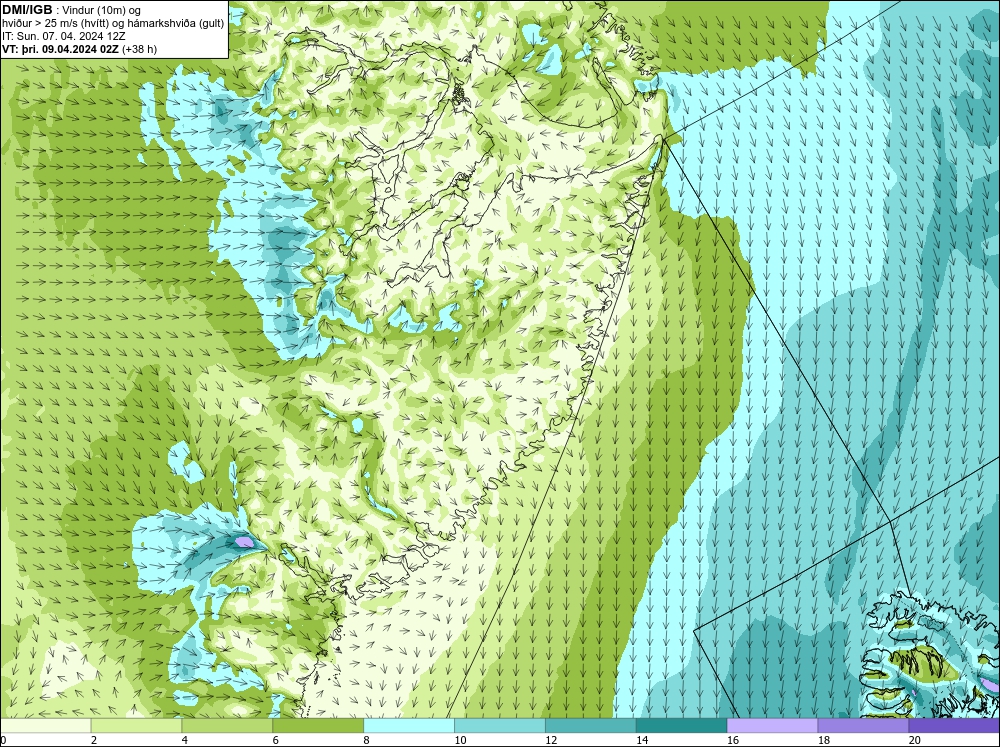Image resolution: width=1000 pixels, height=747 pixels.
Task: Click the scale label '20'
Action: (x=915, y=740)
